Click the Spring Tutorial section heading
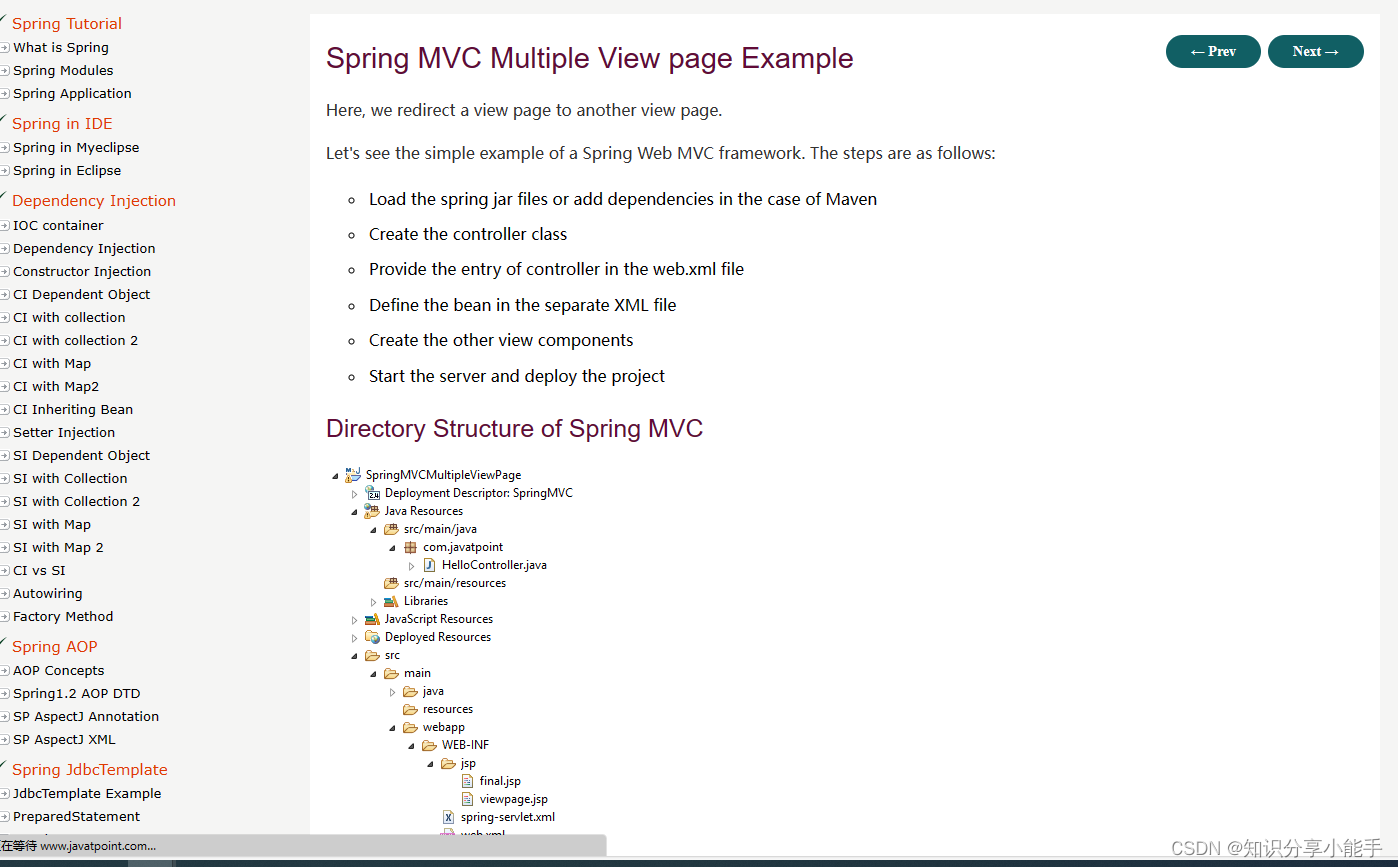Image resolution: width=1398 pixels, height=867 pixels. pyautogui.click(x=67, y=23)
